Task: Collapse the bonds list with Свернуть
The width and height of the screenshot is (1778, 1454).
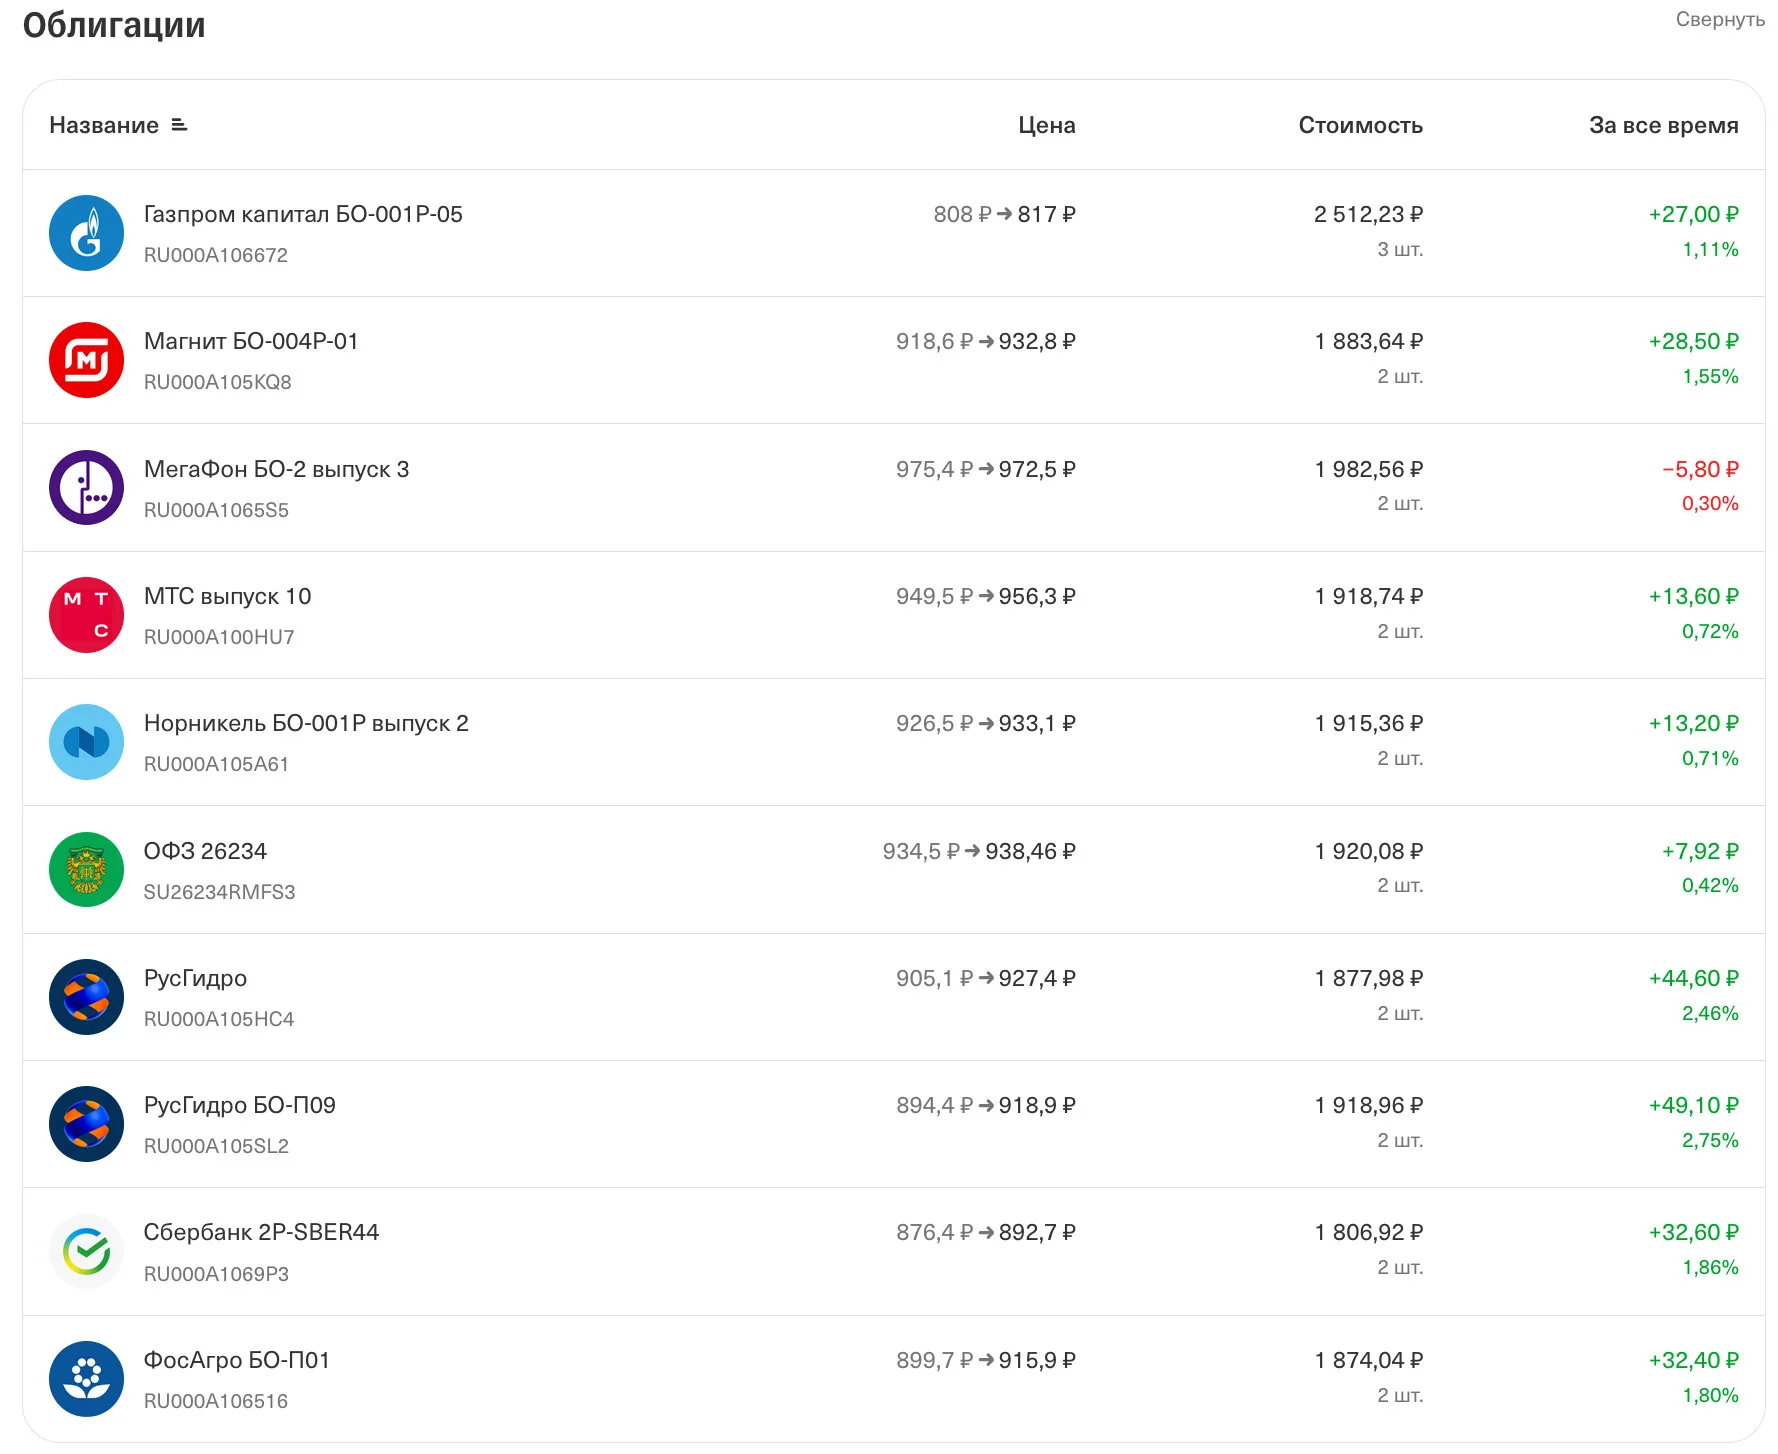Action: point(1720,19)
